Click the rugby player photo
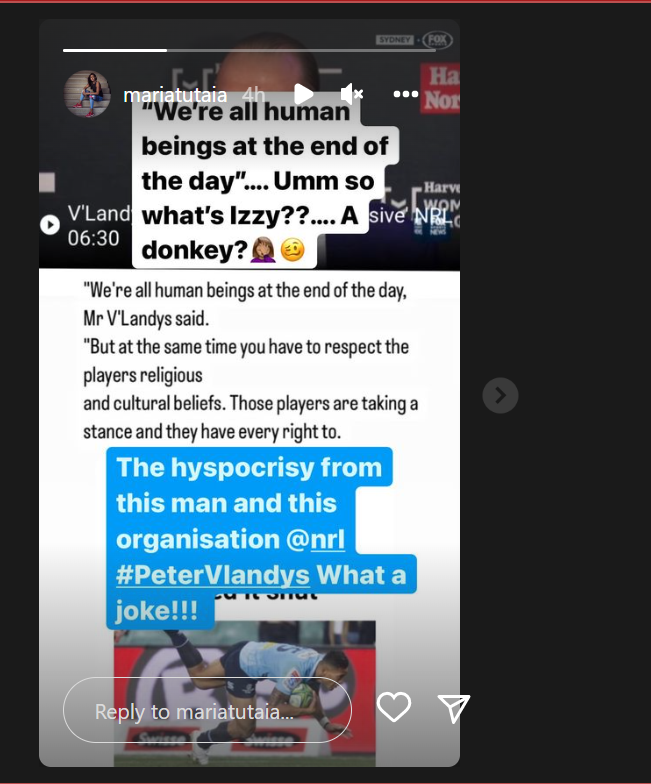This screenshot has width=651, height=784. [244, 693]
